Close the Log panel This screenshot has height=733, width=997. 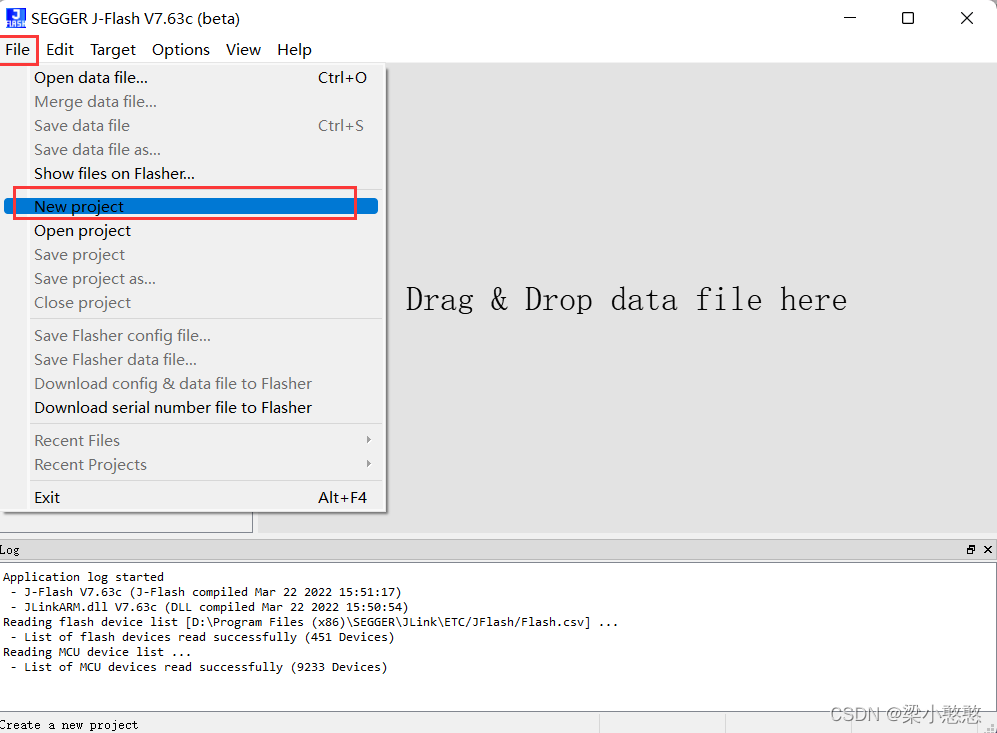pos(987,549)
